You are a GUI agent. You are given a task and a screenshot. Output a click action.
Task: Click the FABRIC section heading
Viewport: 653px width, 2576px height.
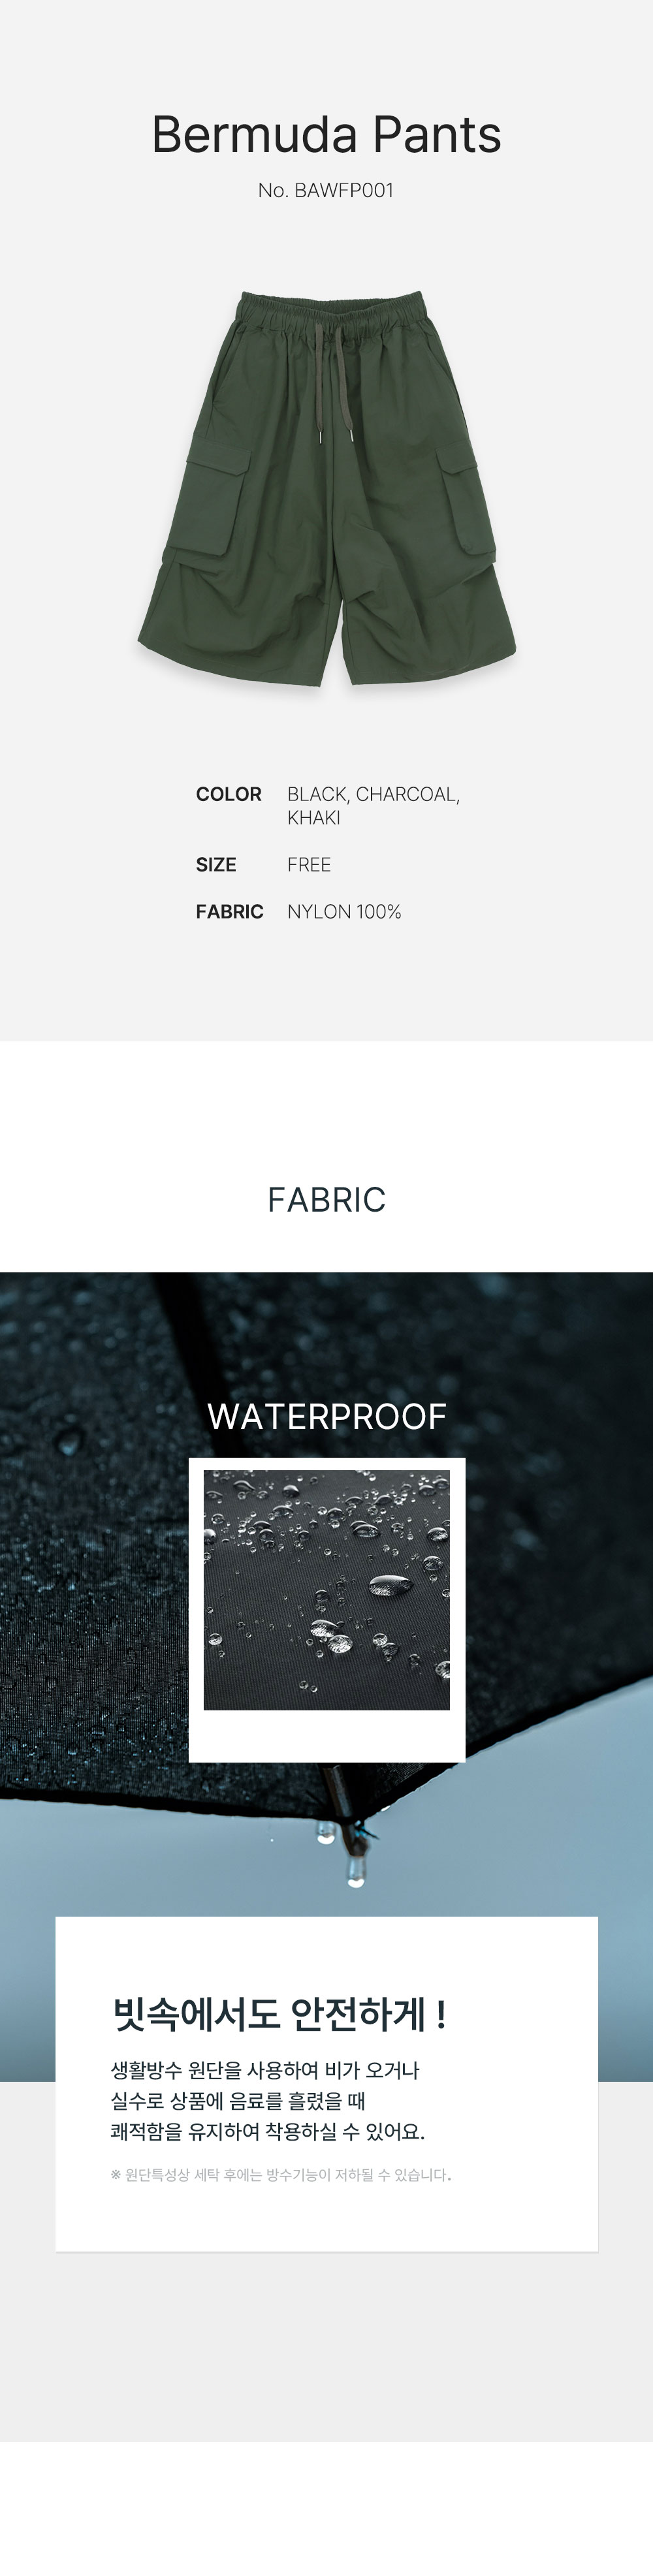(326, 1199)
